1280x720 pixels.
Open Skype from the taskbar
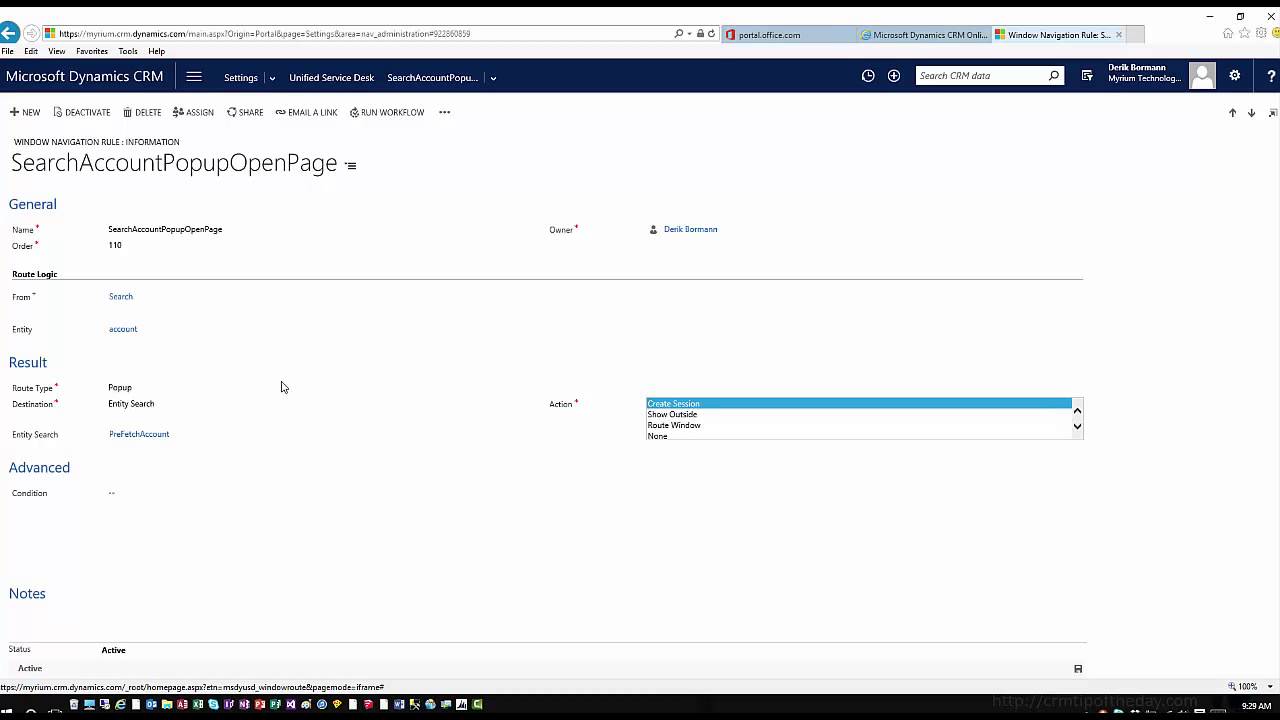pos(213,705)
